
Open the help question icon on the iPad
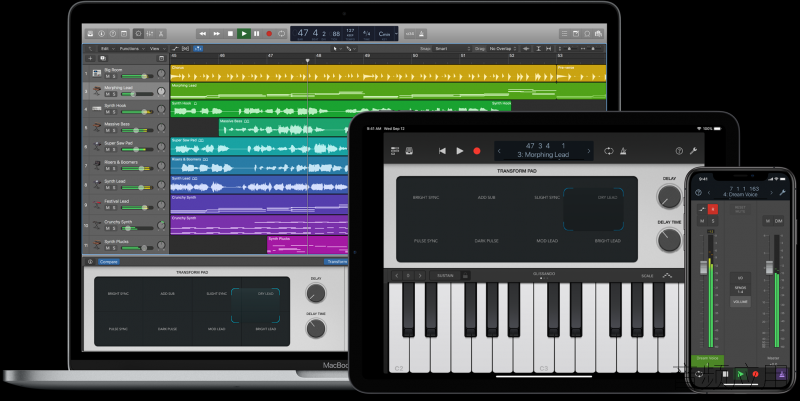[679, 151]
